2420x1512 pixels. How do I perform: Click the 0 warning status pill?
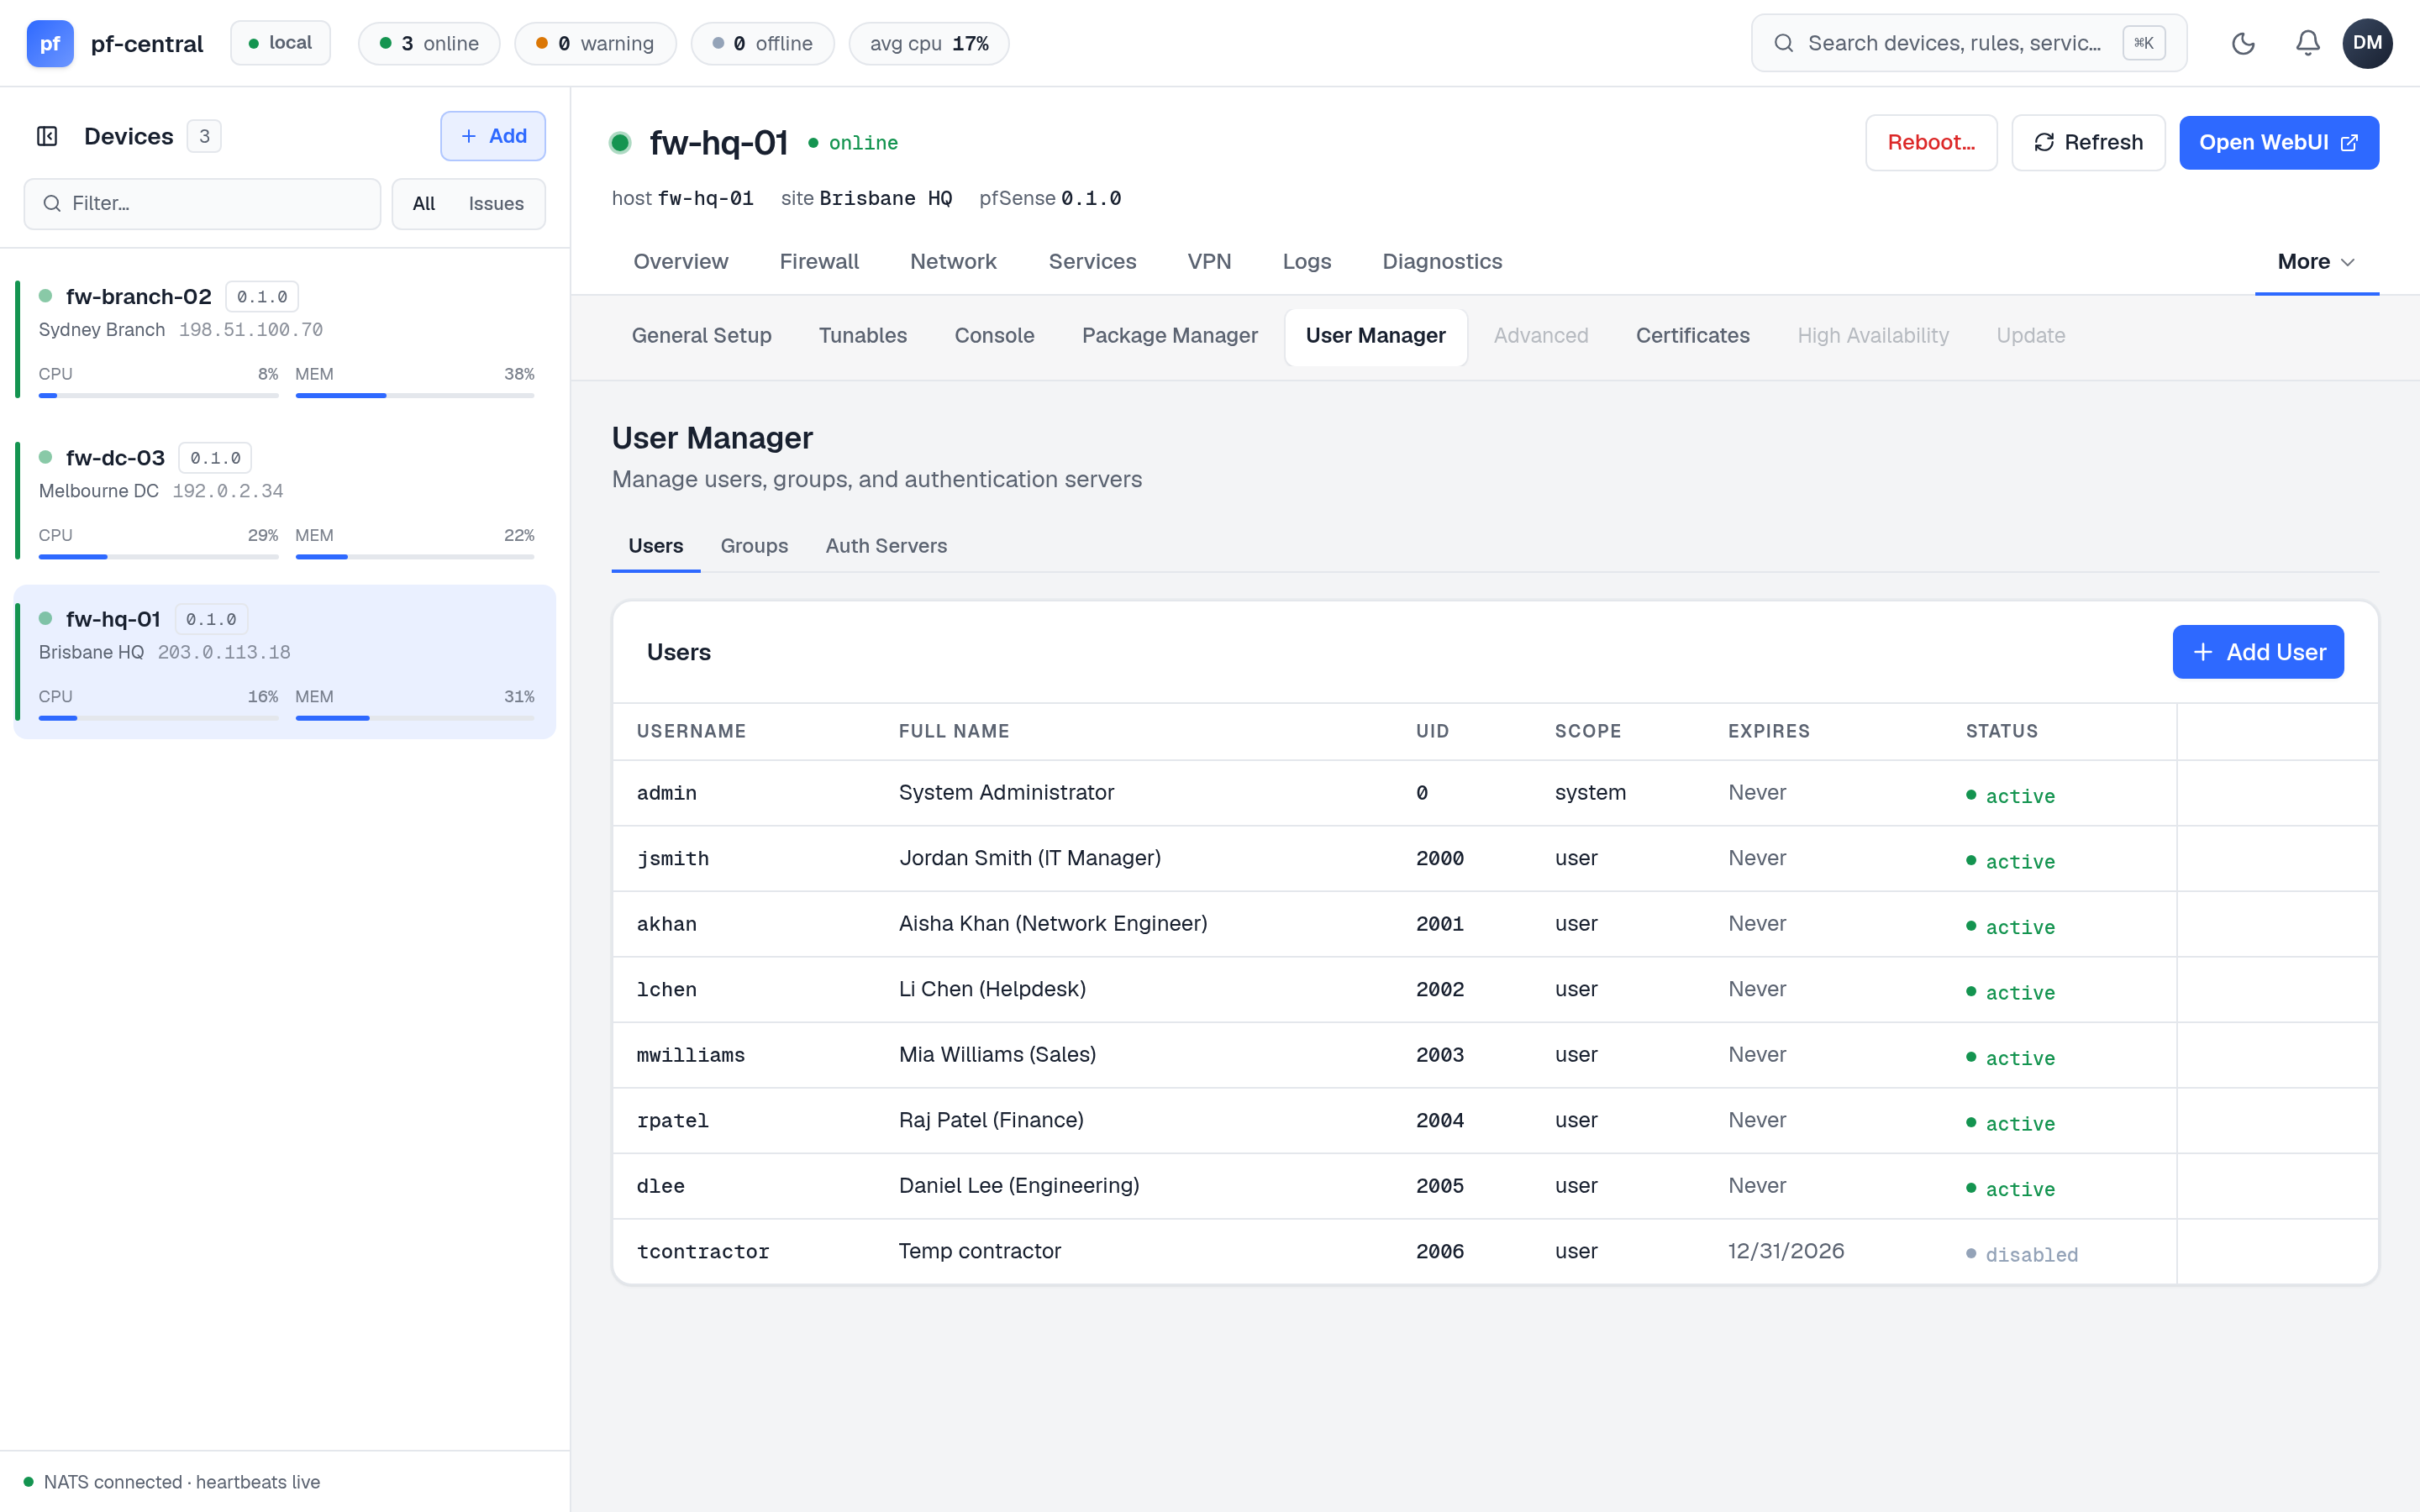click(x=595, y=43)
